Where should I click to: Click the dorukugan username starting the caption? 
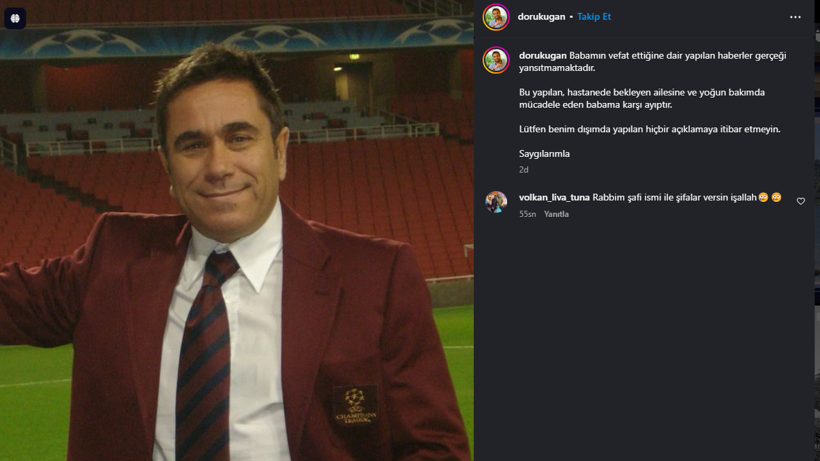(x=542, y=56)
